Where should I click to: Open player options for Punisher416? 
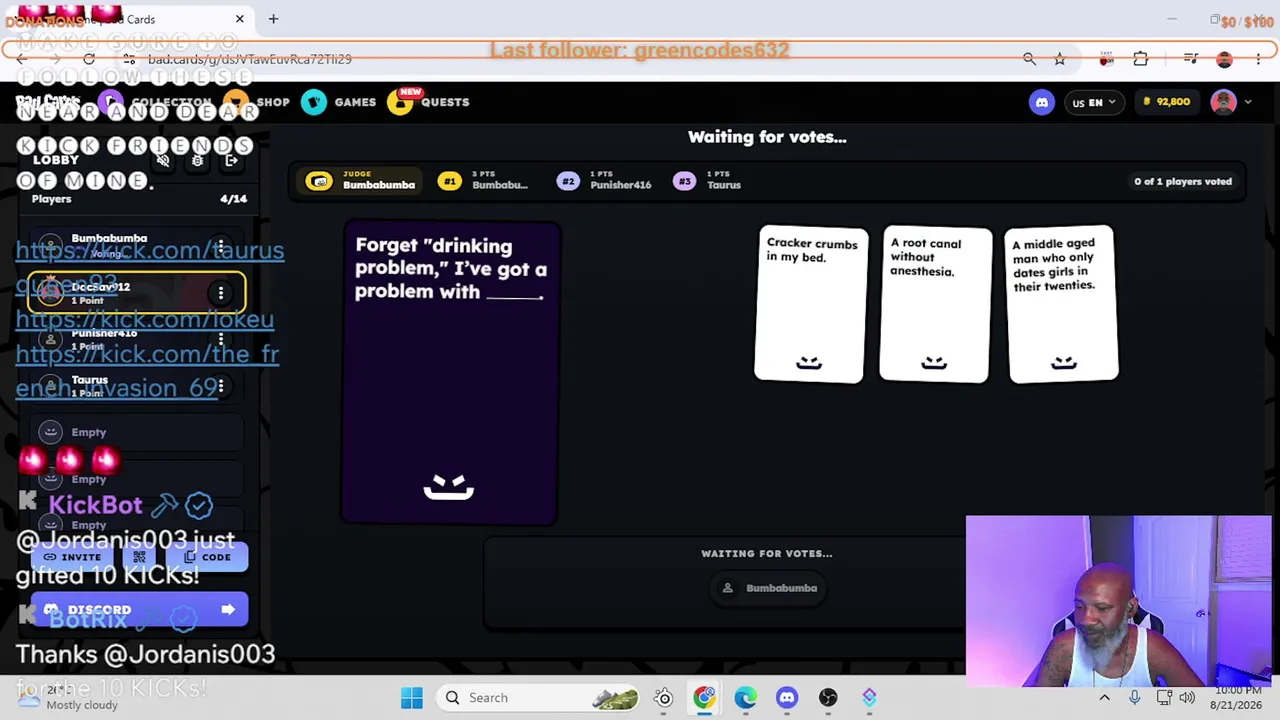[220, 340]
